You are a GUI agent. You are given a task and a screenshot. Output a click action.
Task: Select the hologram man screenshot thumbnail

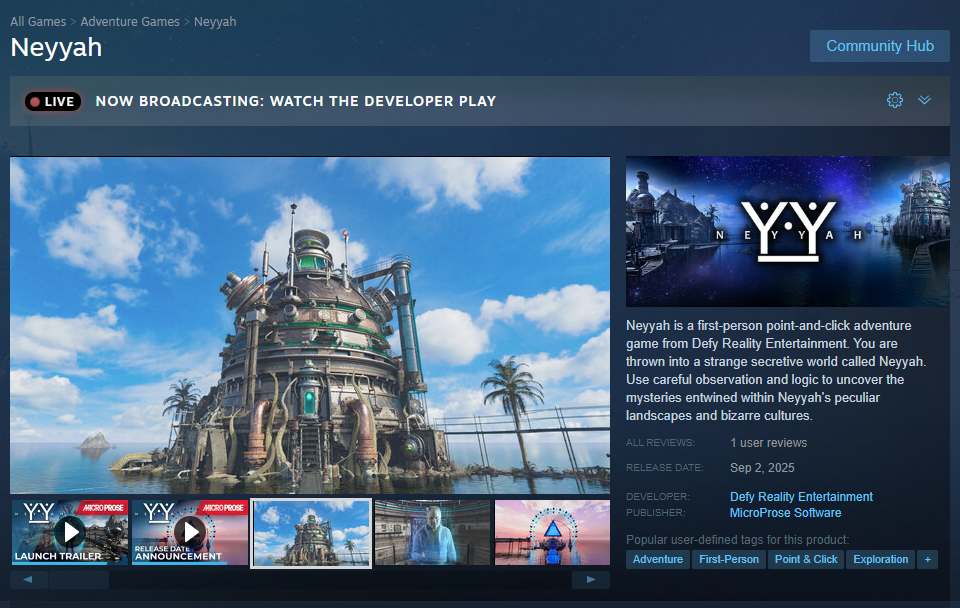tap(432, 532)
